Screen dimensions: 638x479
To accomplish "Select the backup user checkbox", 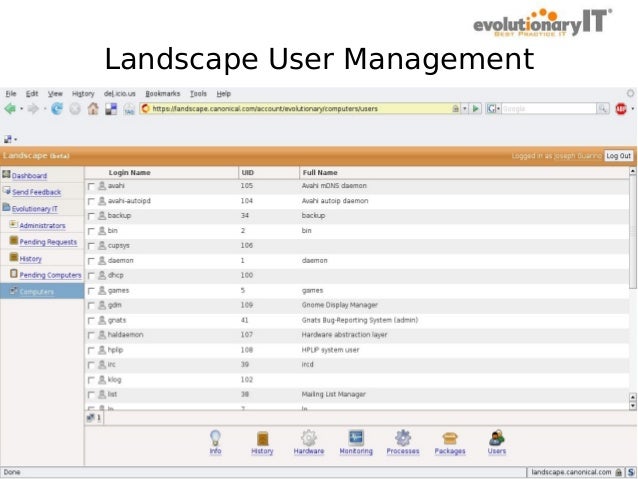I will [x=91, y=216].
